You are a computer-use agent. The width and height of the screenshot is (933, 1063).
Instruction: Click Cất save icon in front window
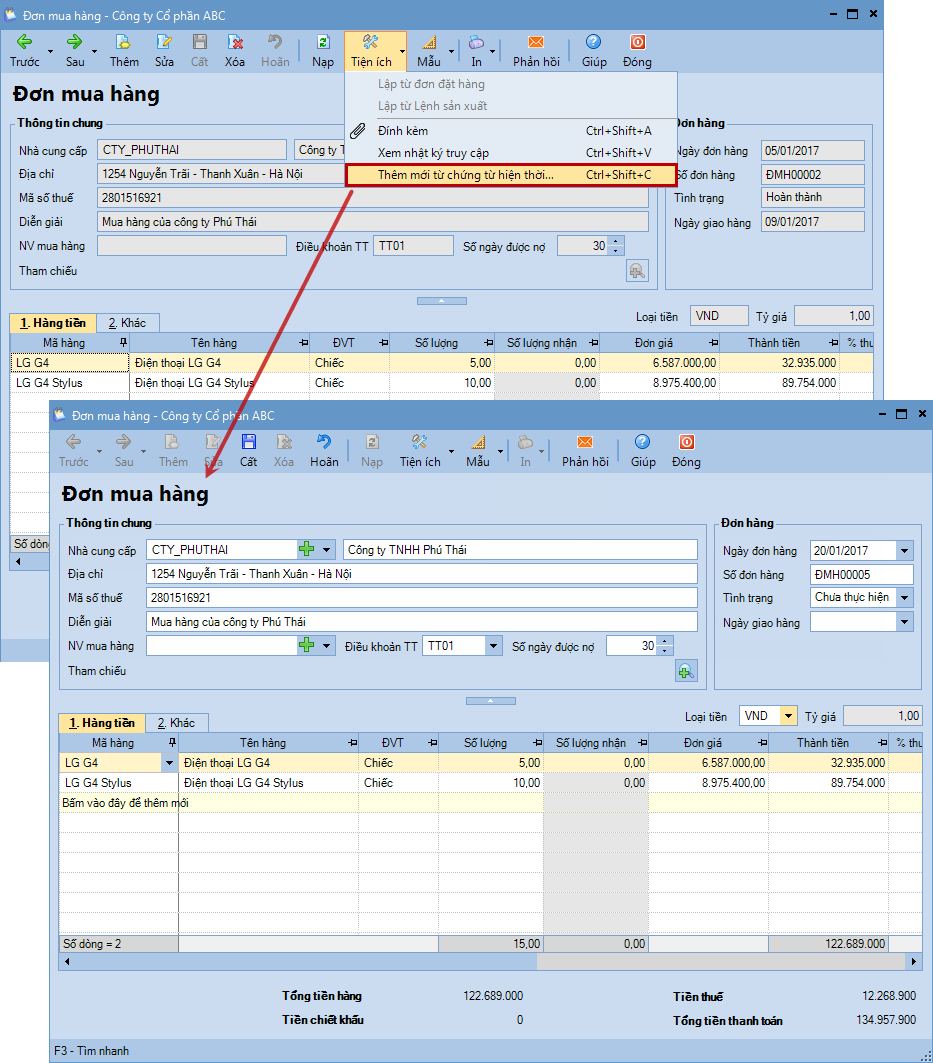pyautogui.click(x=248, y=449)
